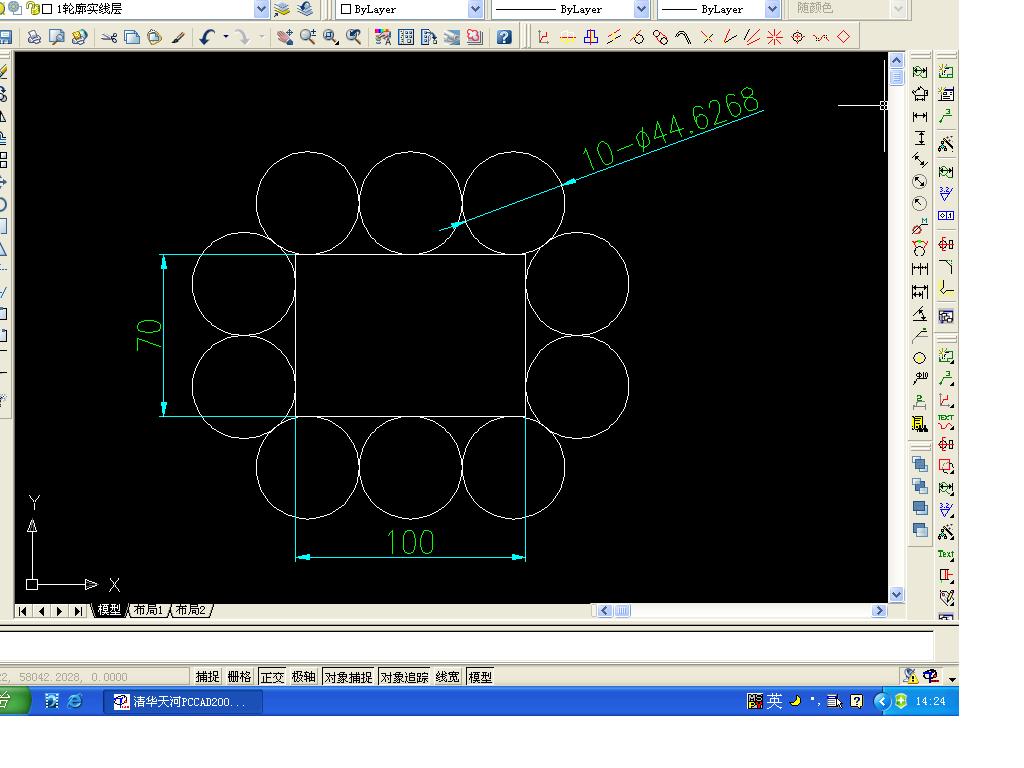Select the vertical dimension tool

coord(920,138)
